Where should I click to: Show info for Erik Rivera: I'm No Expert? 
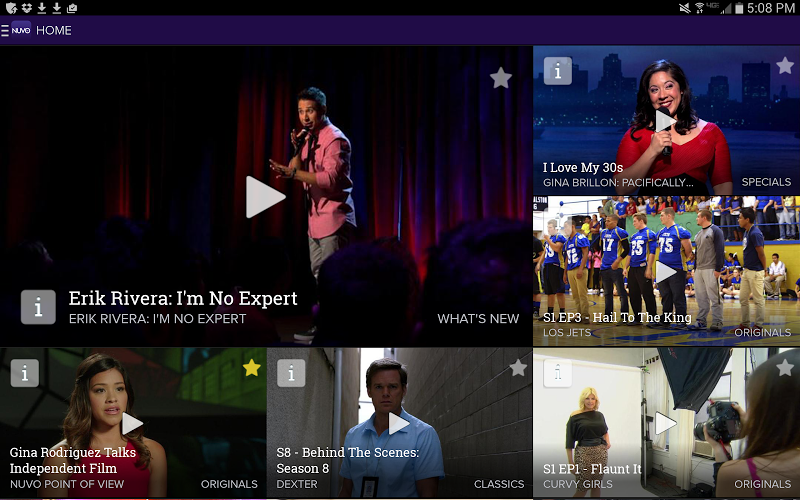[38, 307]
